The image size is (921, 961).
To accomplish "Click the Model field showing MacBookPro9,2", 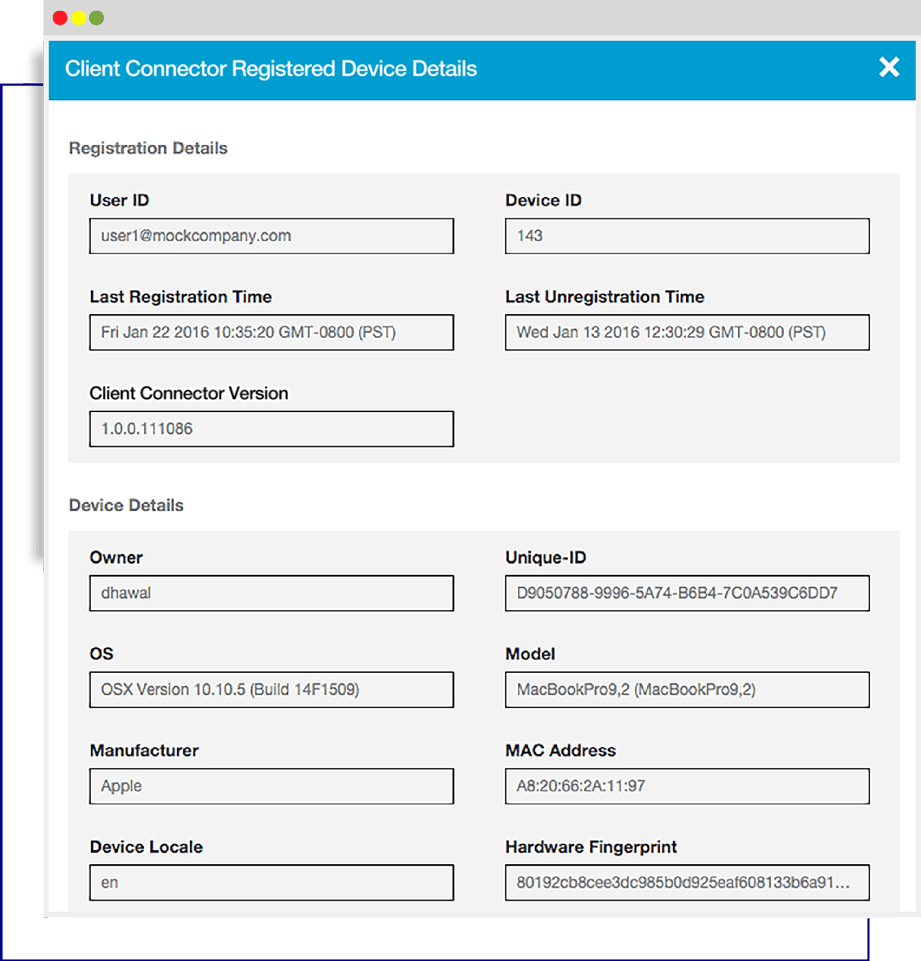I will coord(687,690).
